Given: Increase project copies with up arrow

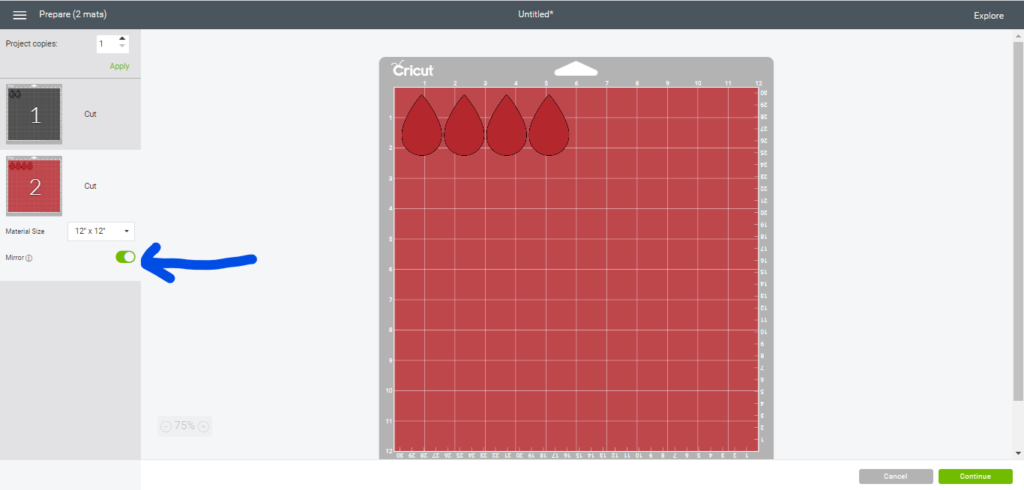Looking at the screenshot, I should coord(122,39).
